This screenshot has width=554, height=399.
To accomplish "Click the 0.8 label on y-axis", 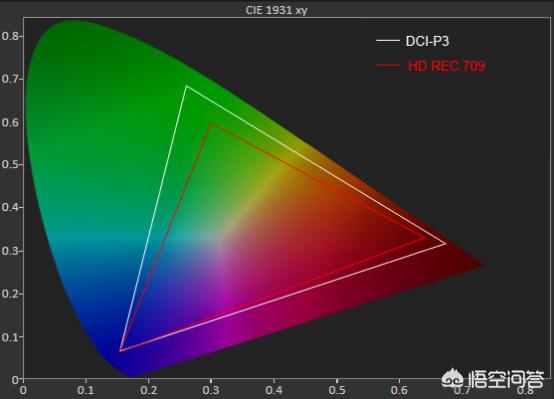I will click(x=10, y=36).
